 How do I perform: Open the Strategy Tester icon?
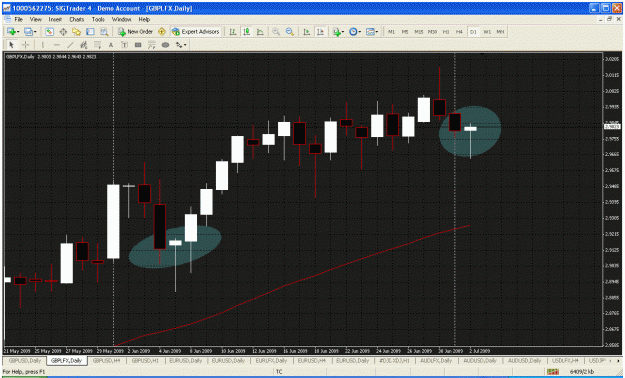104,32
